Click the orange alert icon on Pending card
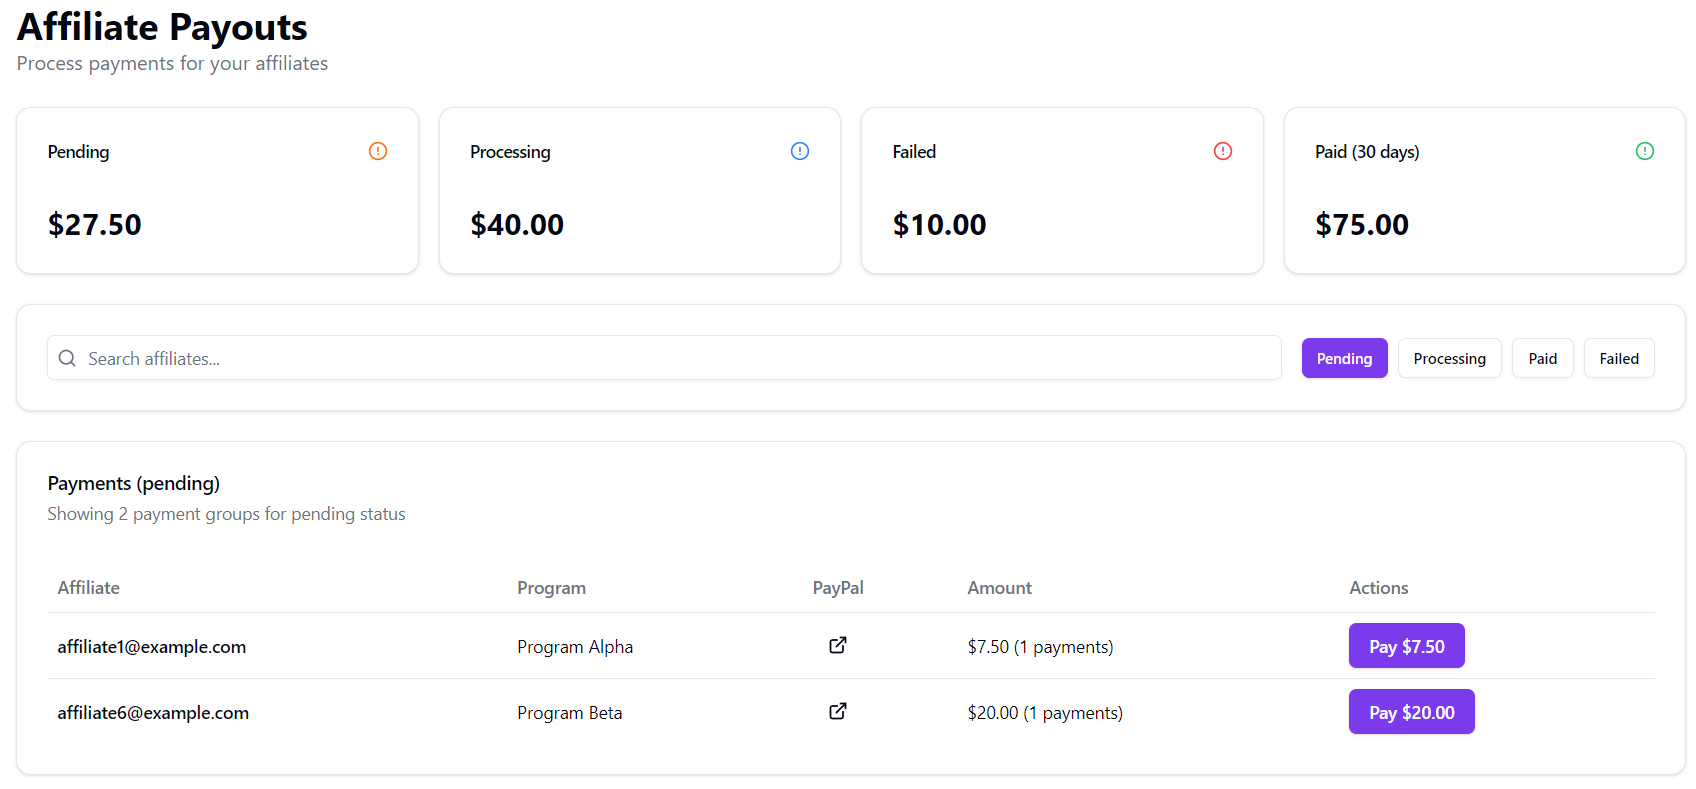Screen dimensions: 1696x789 tap(378, 151)
